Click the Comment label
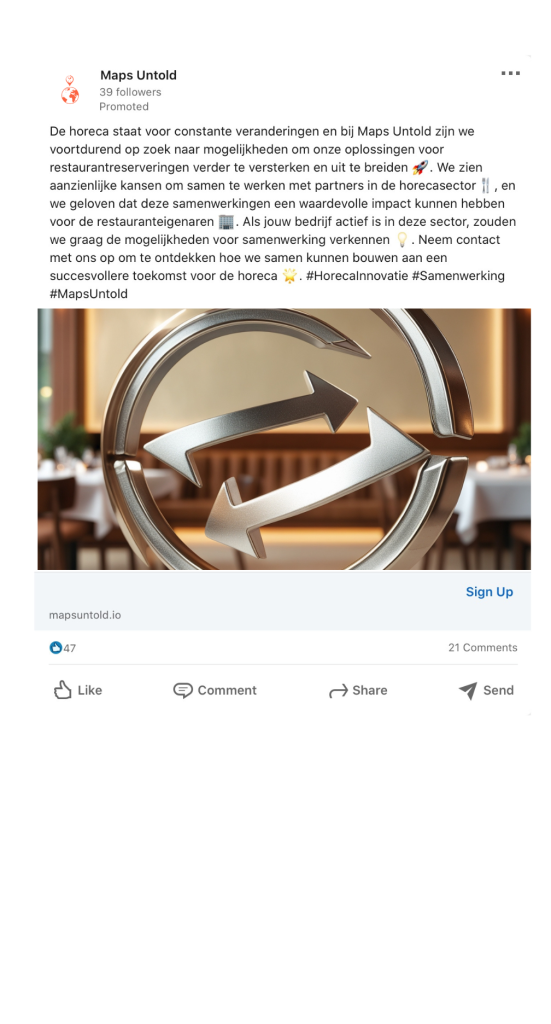 [x=227, y=690]
